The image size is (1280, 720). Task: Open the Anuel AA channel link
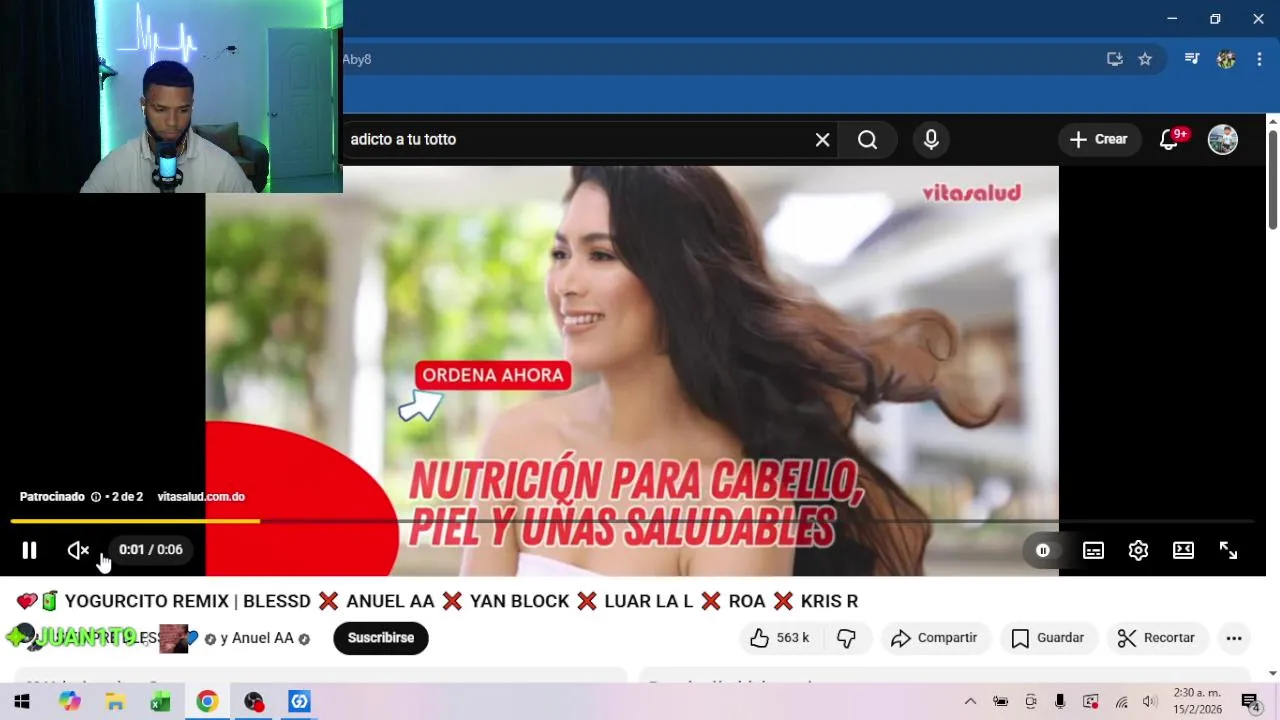tap(264, 638)
